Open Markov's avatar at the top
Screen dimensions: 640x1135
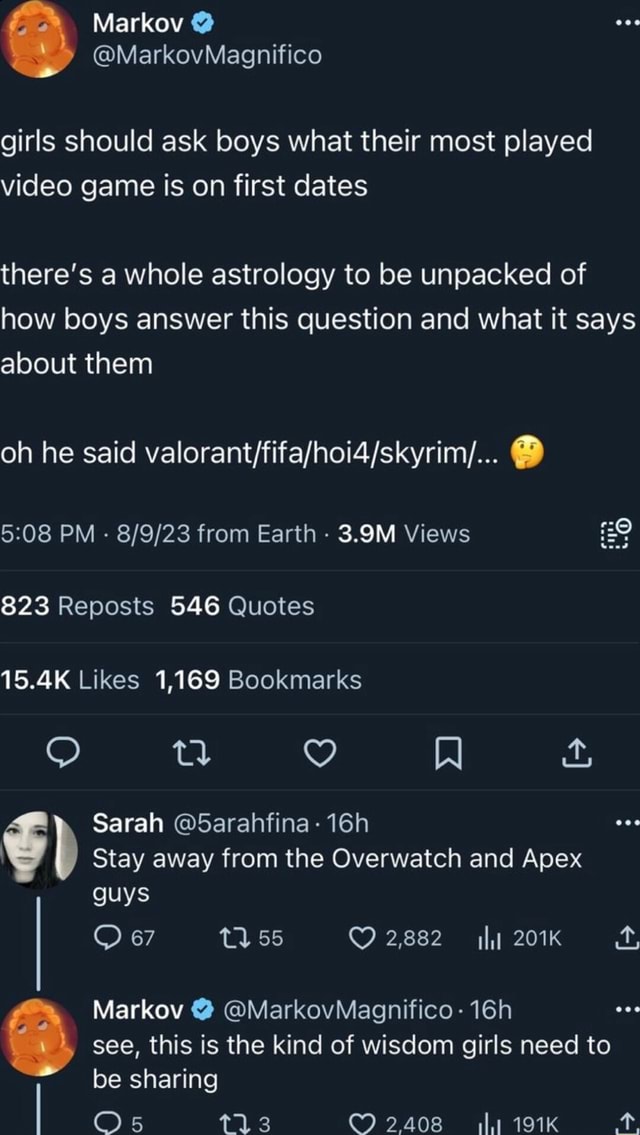tap(40, 38)
